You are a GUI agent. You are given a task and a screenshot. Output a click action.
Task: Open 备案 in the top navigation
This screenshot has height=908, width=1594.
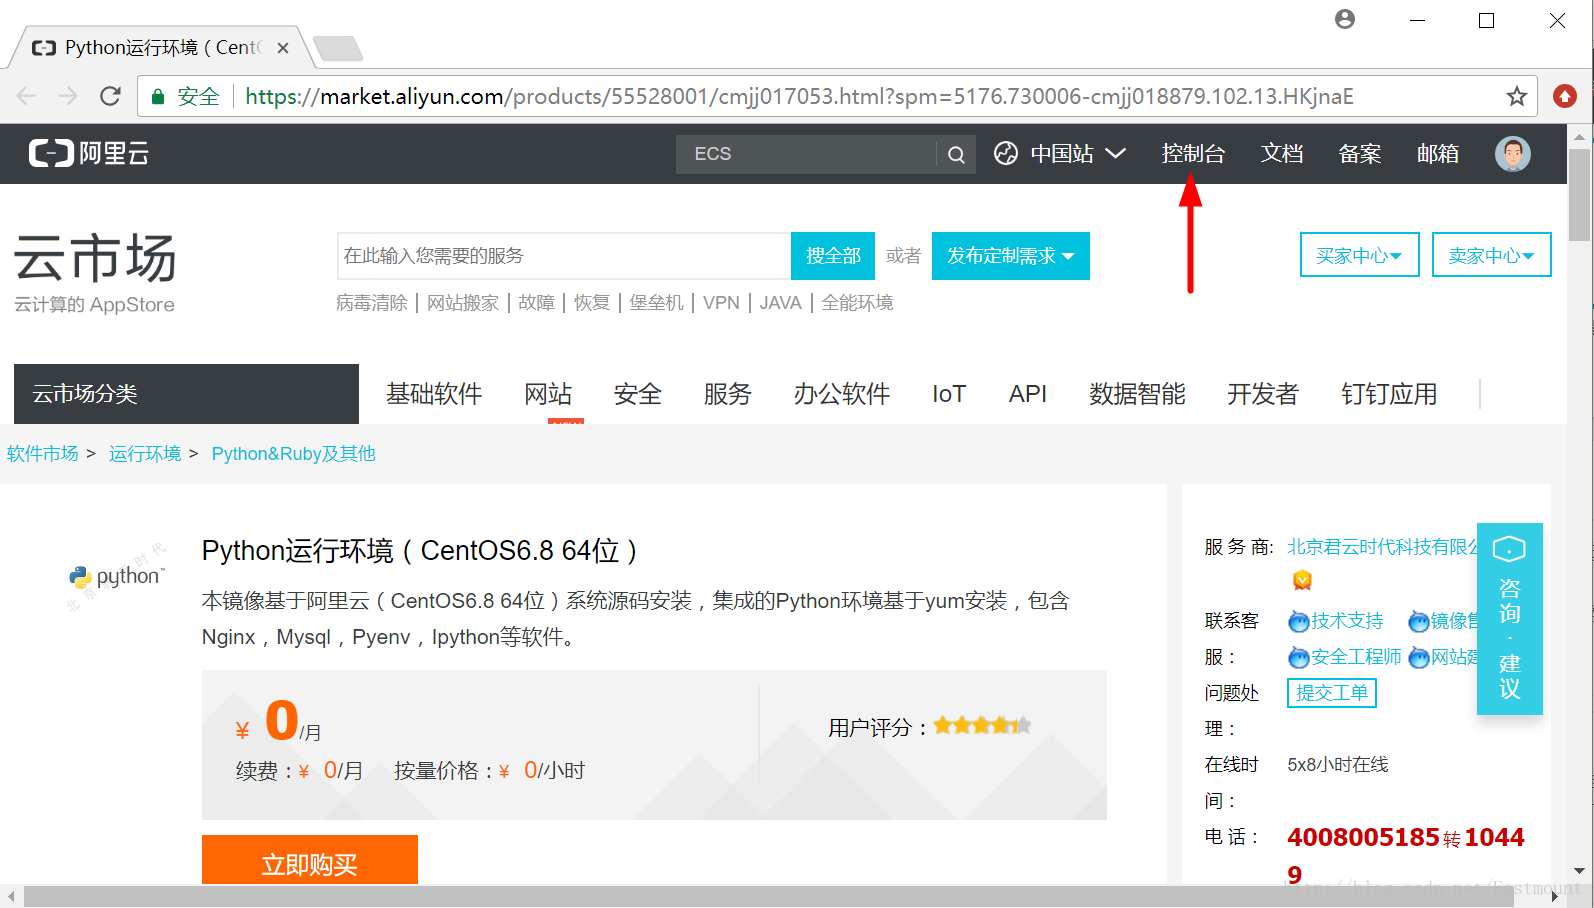pyautogui.click(x=1359, y=153)
